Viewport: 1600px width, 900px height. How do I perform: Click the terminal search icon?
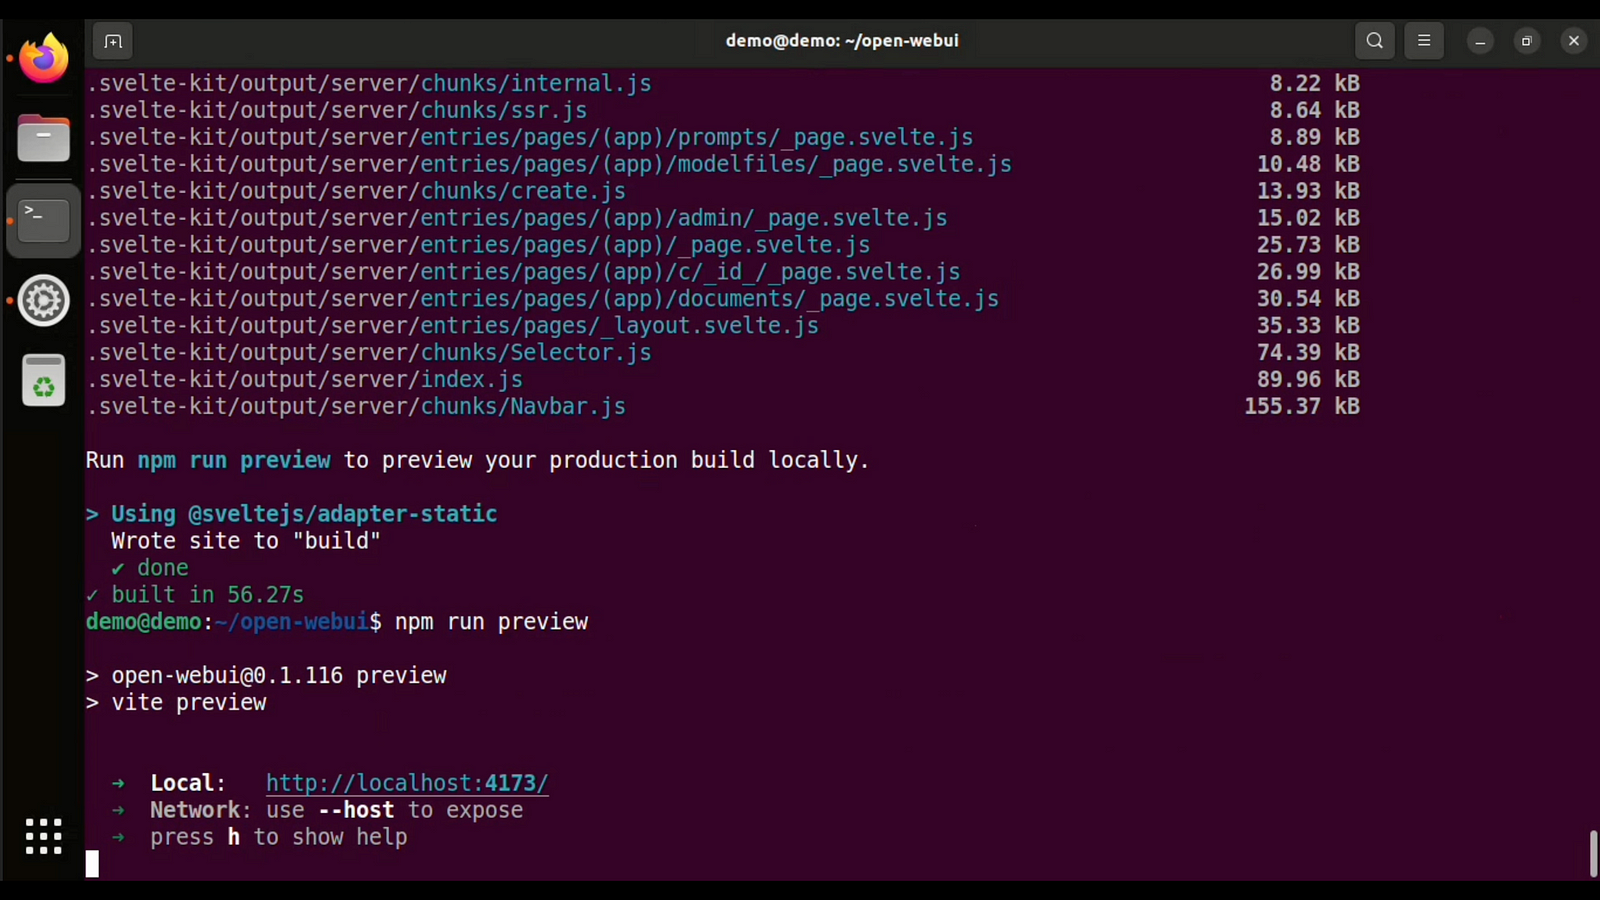coord(1375,41)
